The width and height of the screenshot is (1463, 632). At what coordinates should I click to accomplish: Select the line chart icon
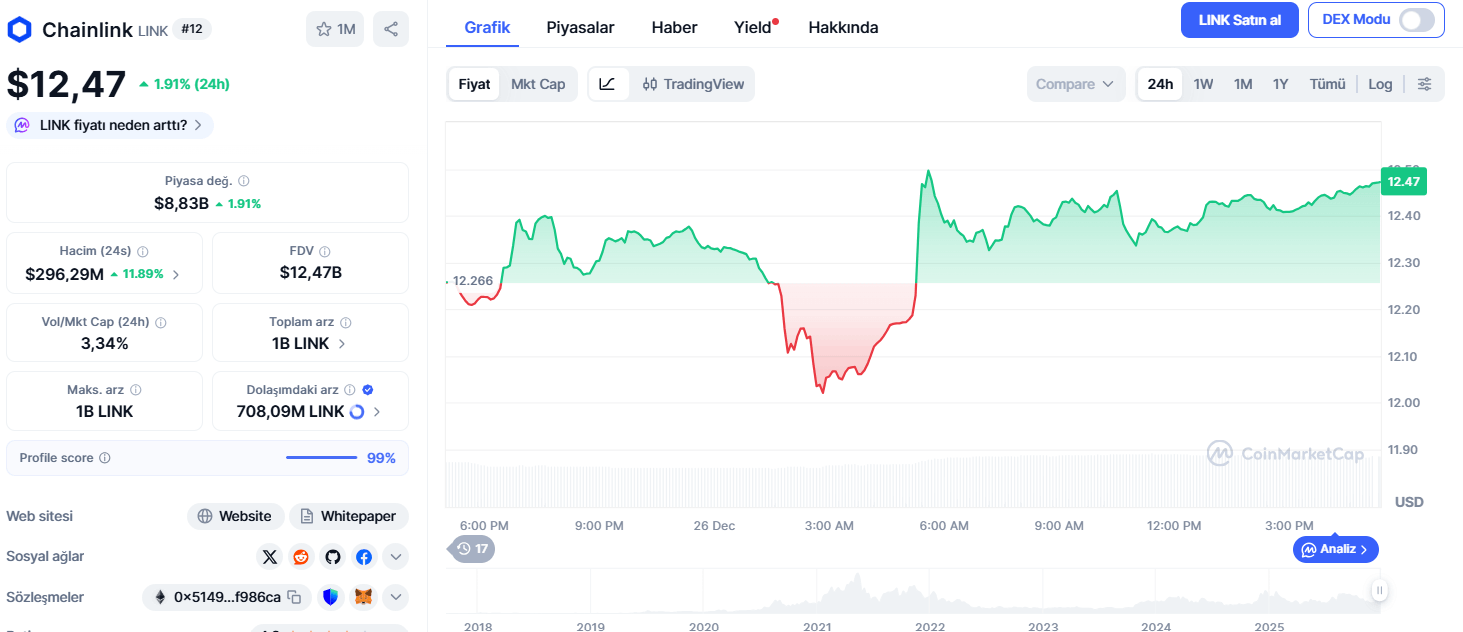(x=608, y=84)
